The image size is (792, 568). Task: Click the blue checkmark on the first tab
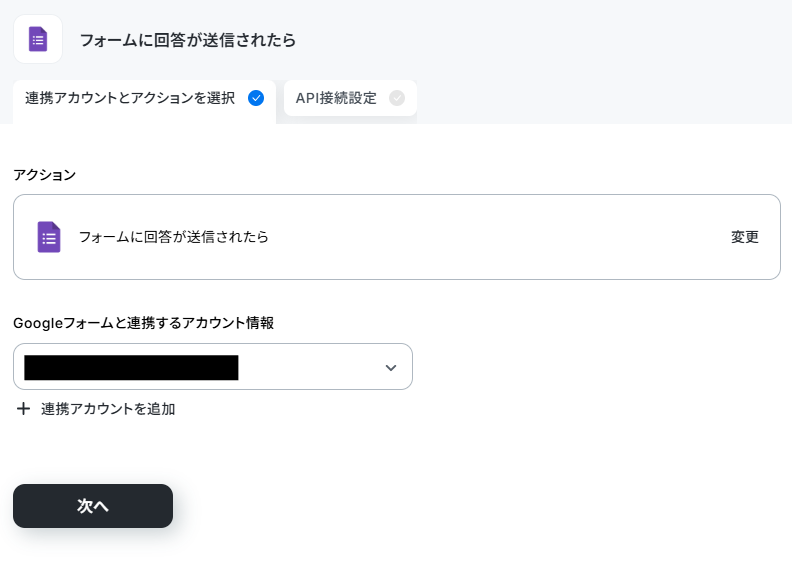coord(256,98)
